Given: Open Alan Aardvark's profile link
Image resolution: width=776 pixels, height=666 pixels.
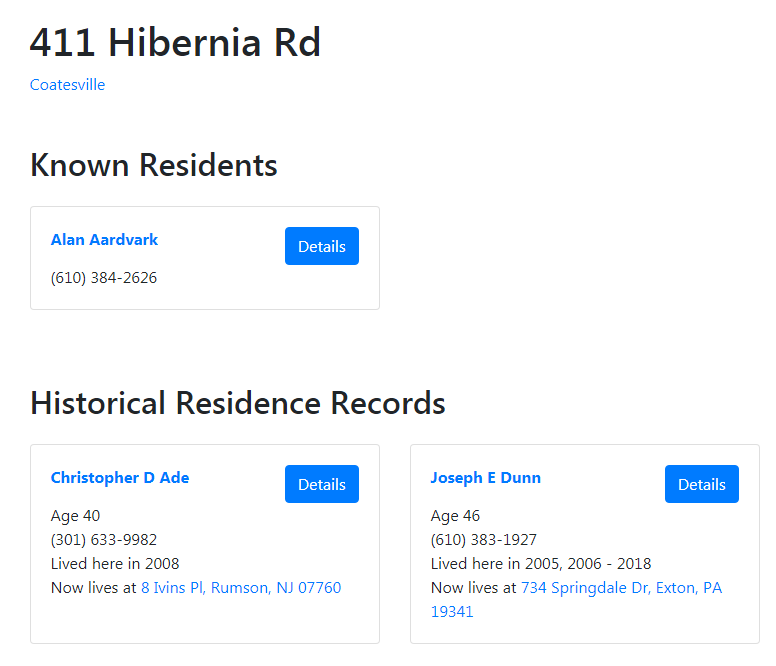Looking at the screenshot, I should (104, 239).
